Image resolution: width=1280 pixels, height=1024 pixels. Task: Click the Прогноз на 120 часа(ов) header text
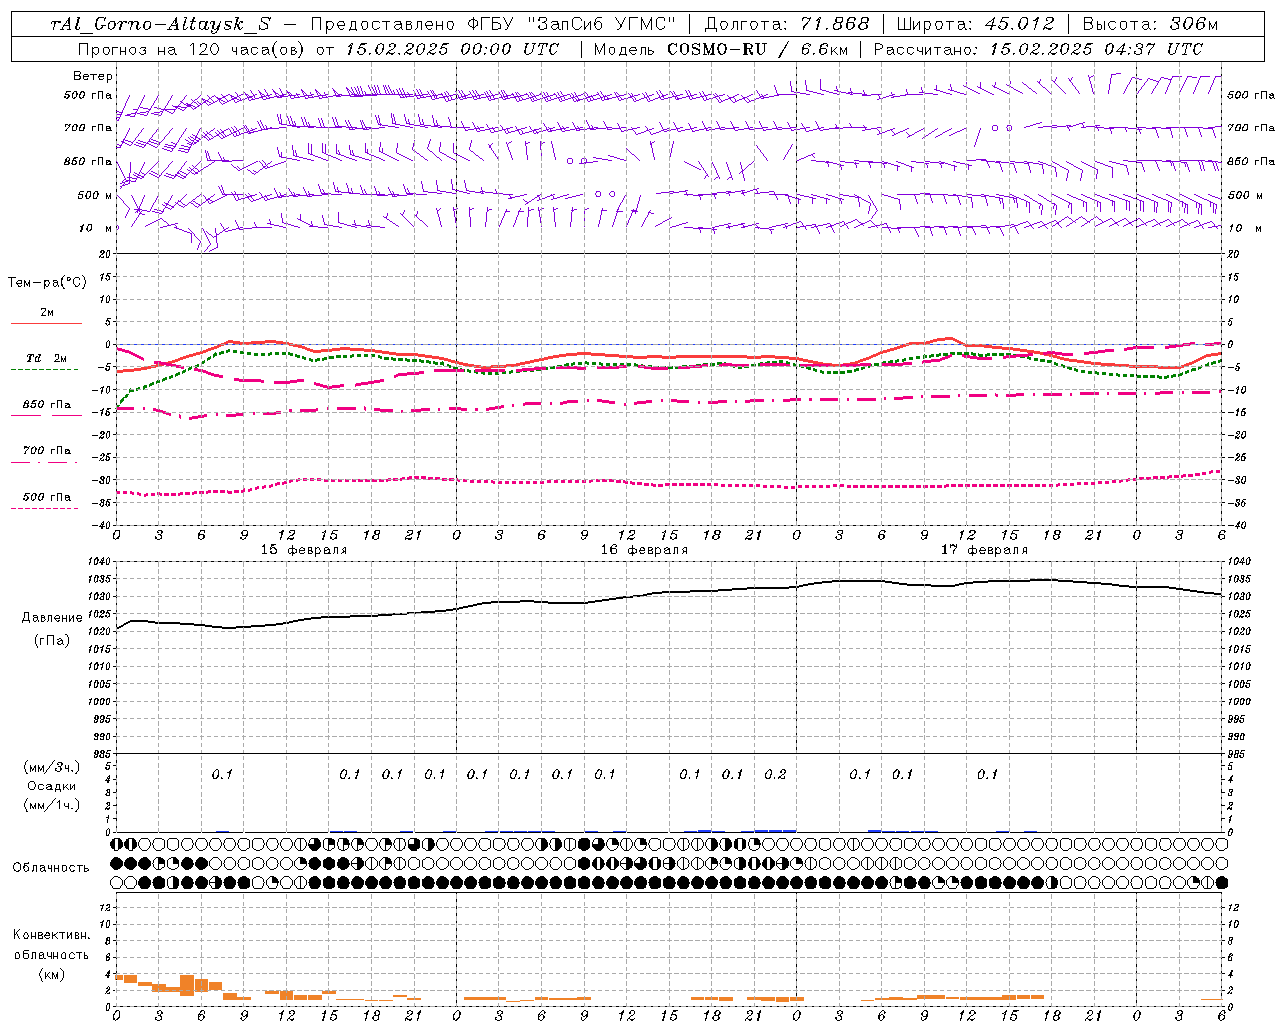(192, 49)
